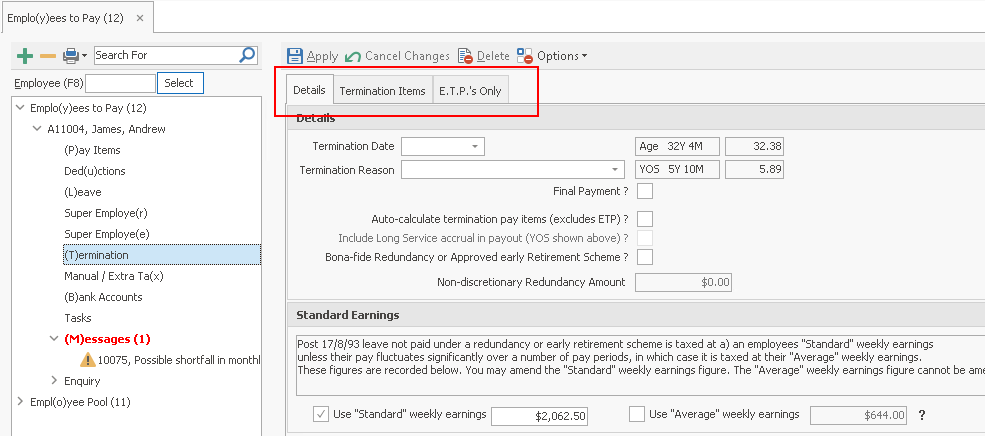Click the green plus add icon
The width and height of the screenshot is (985, 436).
pos(25,55)
